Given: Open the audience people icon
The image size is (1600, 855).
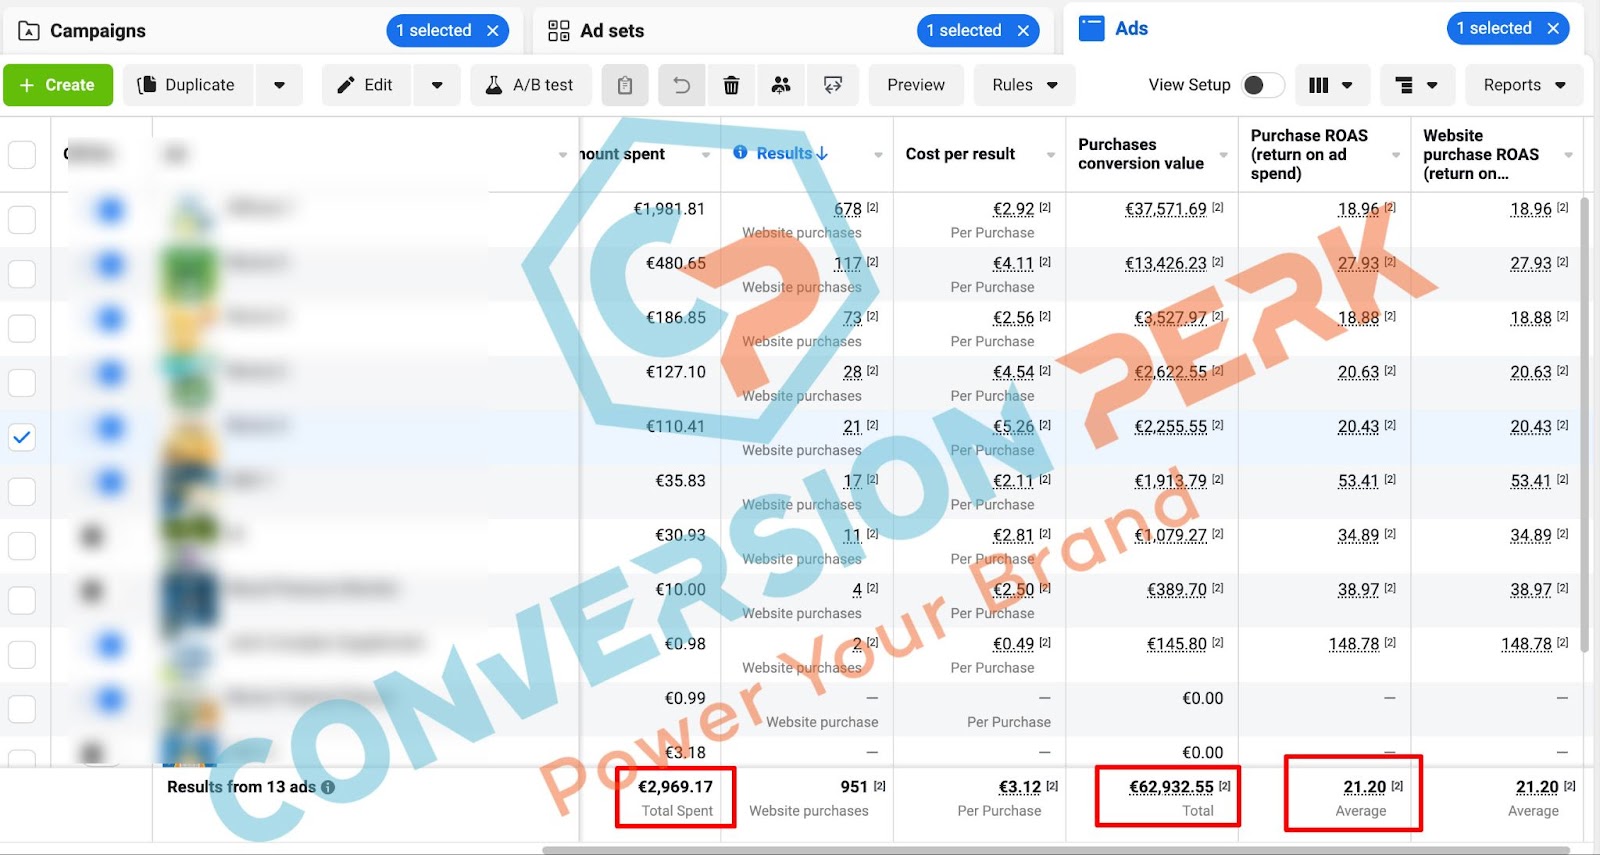Looking at the screenshot, I should click(781, 85).
